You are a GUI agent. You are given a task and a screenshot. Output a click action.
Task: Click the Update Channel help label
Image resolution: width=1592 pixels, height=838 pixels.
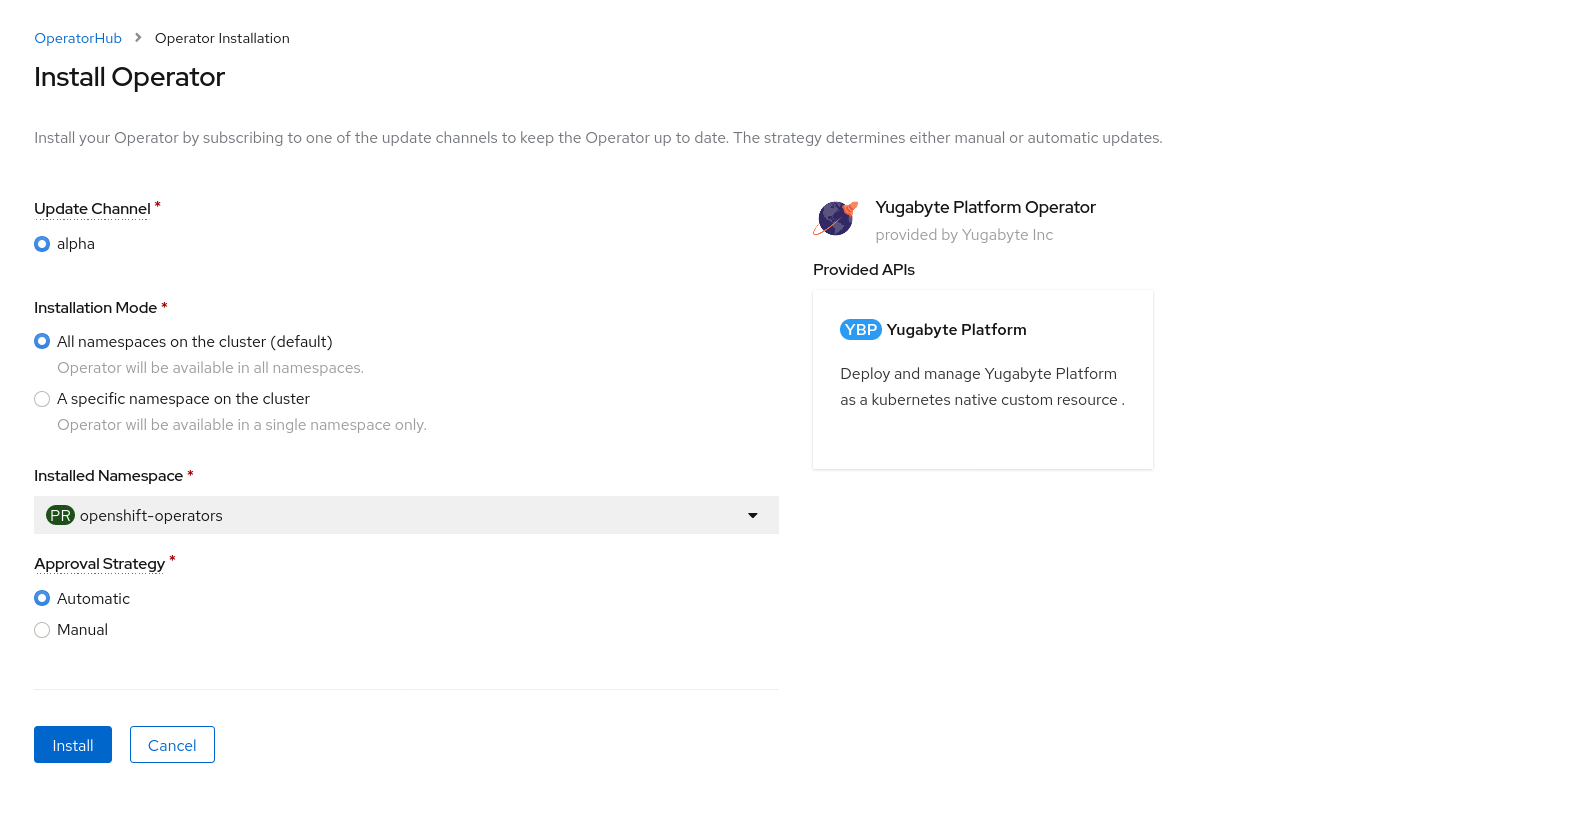coord(92,209)
